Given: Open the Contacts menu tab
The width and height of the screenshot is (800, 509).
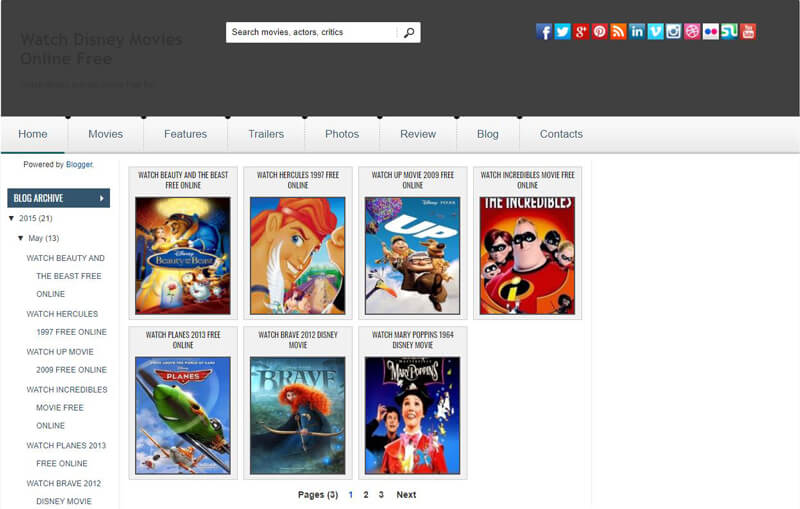Looking at the screenshot, I should [x=561, y=134].
